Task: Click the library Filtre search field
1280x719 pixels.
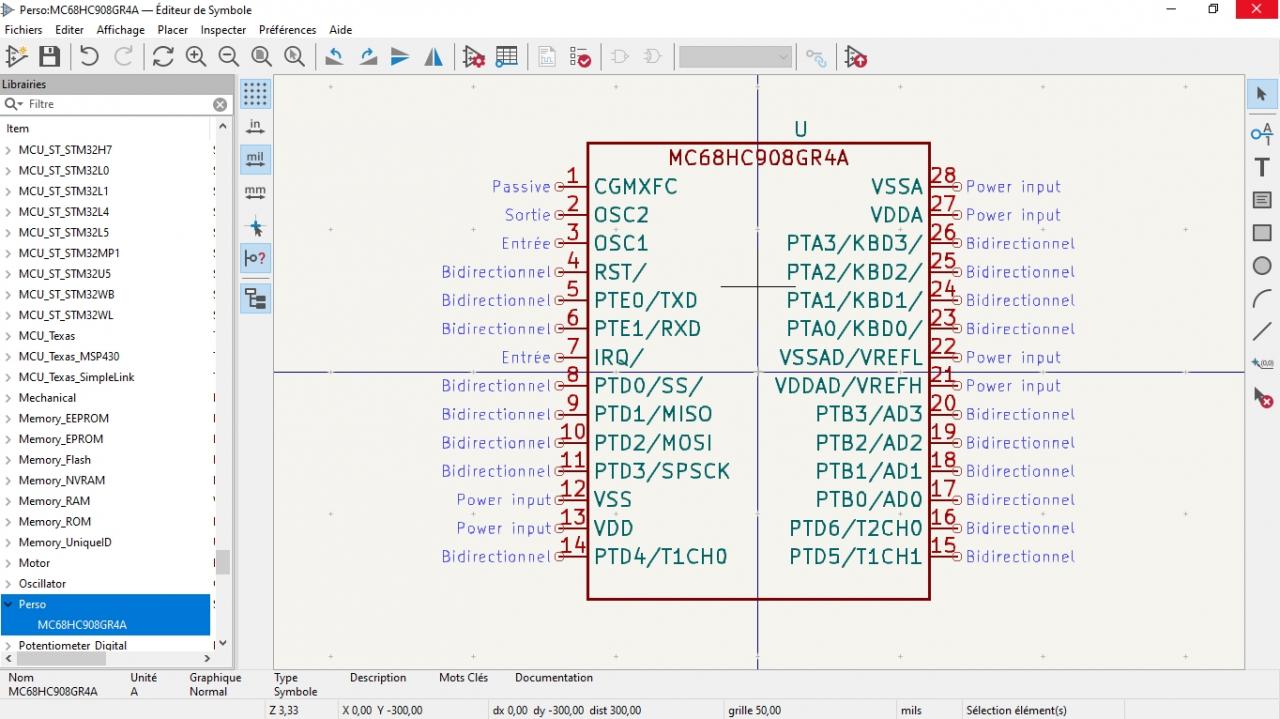Action: pos(116,104)
